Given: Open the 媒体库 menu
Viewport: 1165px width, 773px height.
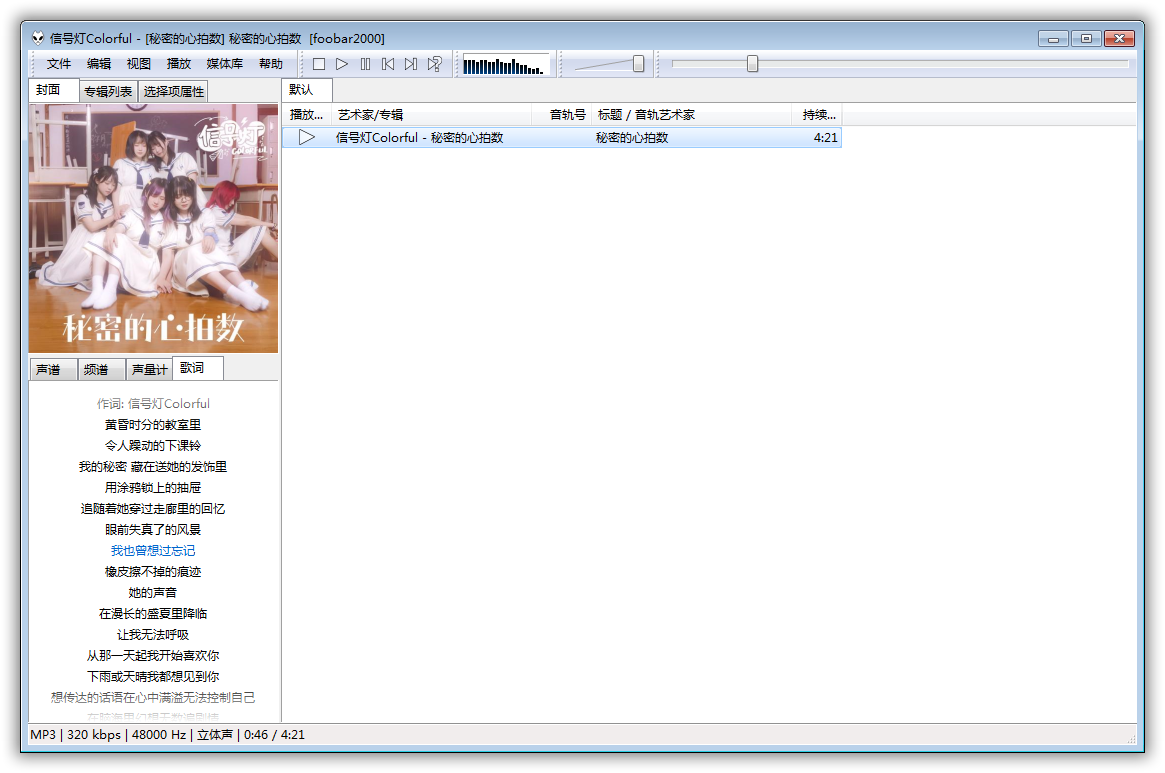Looking at the screenshot, I should (x=224, y=64).
